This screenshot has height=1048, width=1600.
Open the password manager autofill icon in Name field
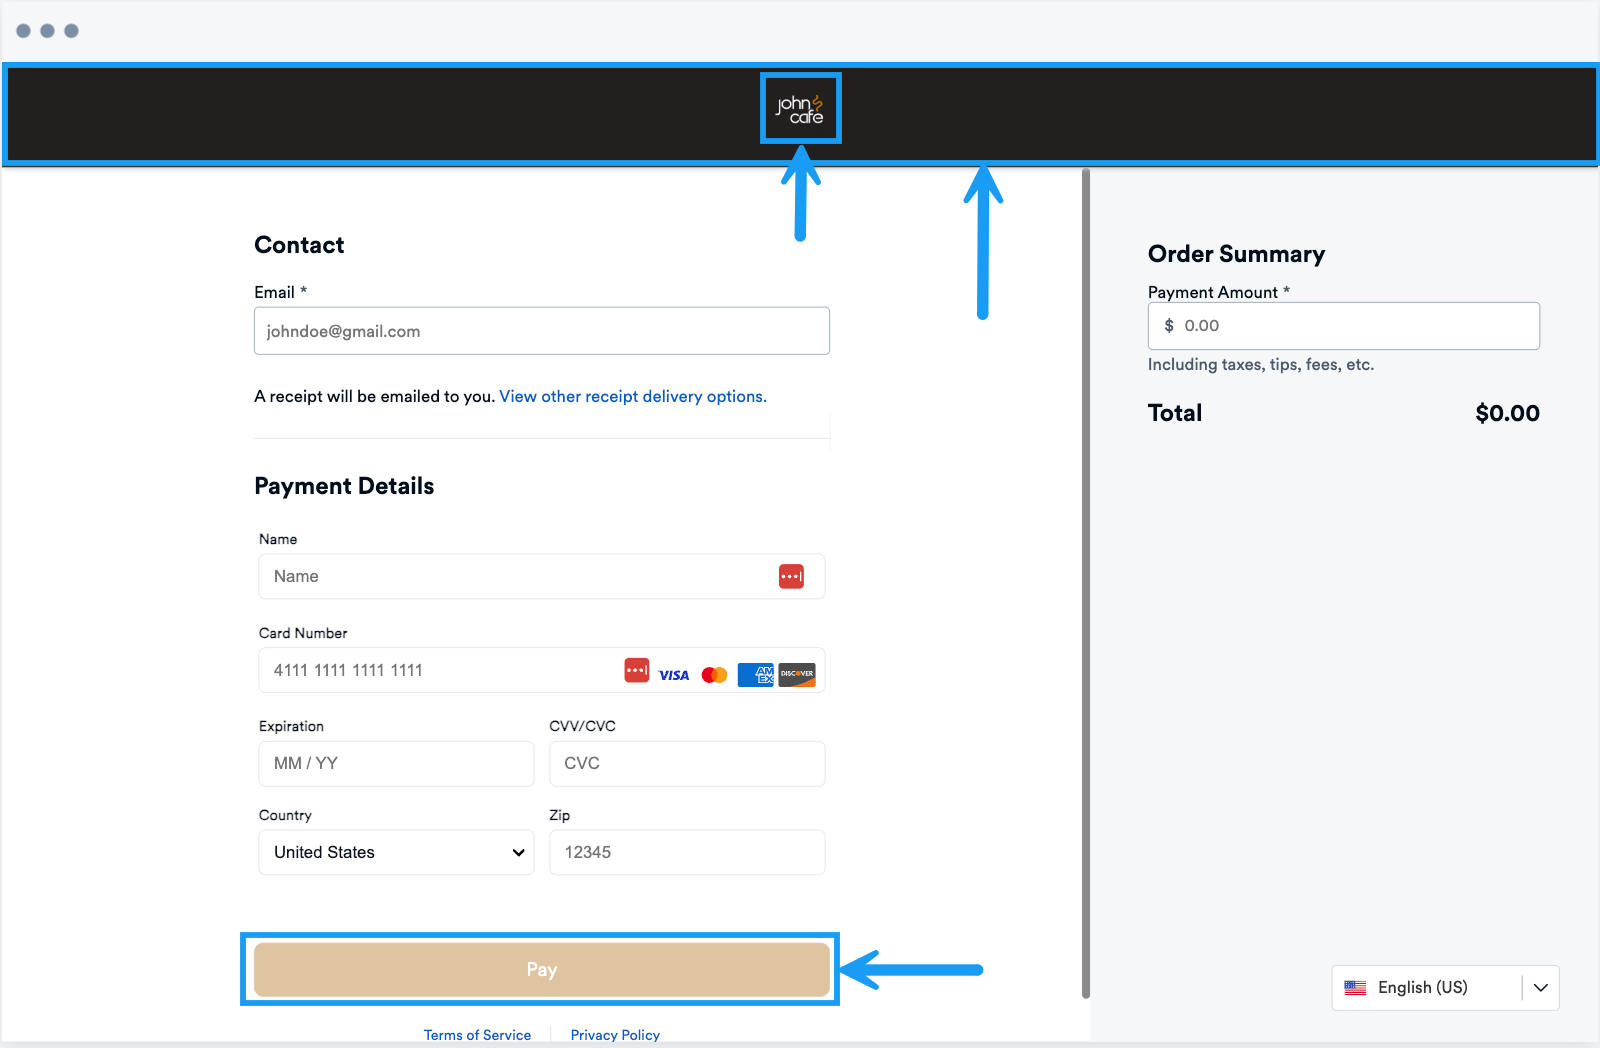(x=791, y=576)
